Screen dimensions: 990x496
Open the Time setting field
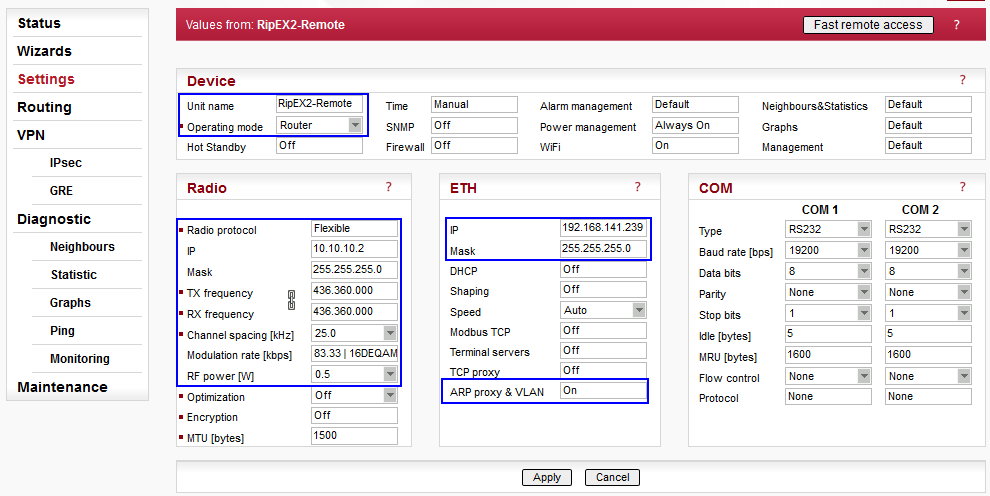(x=475, y=104)
